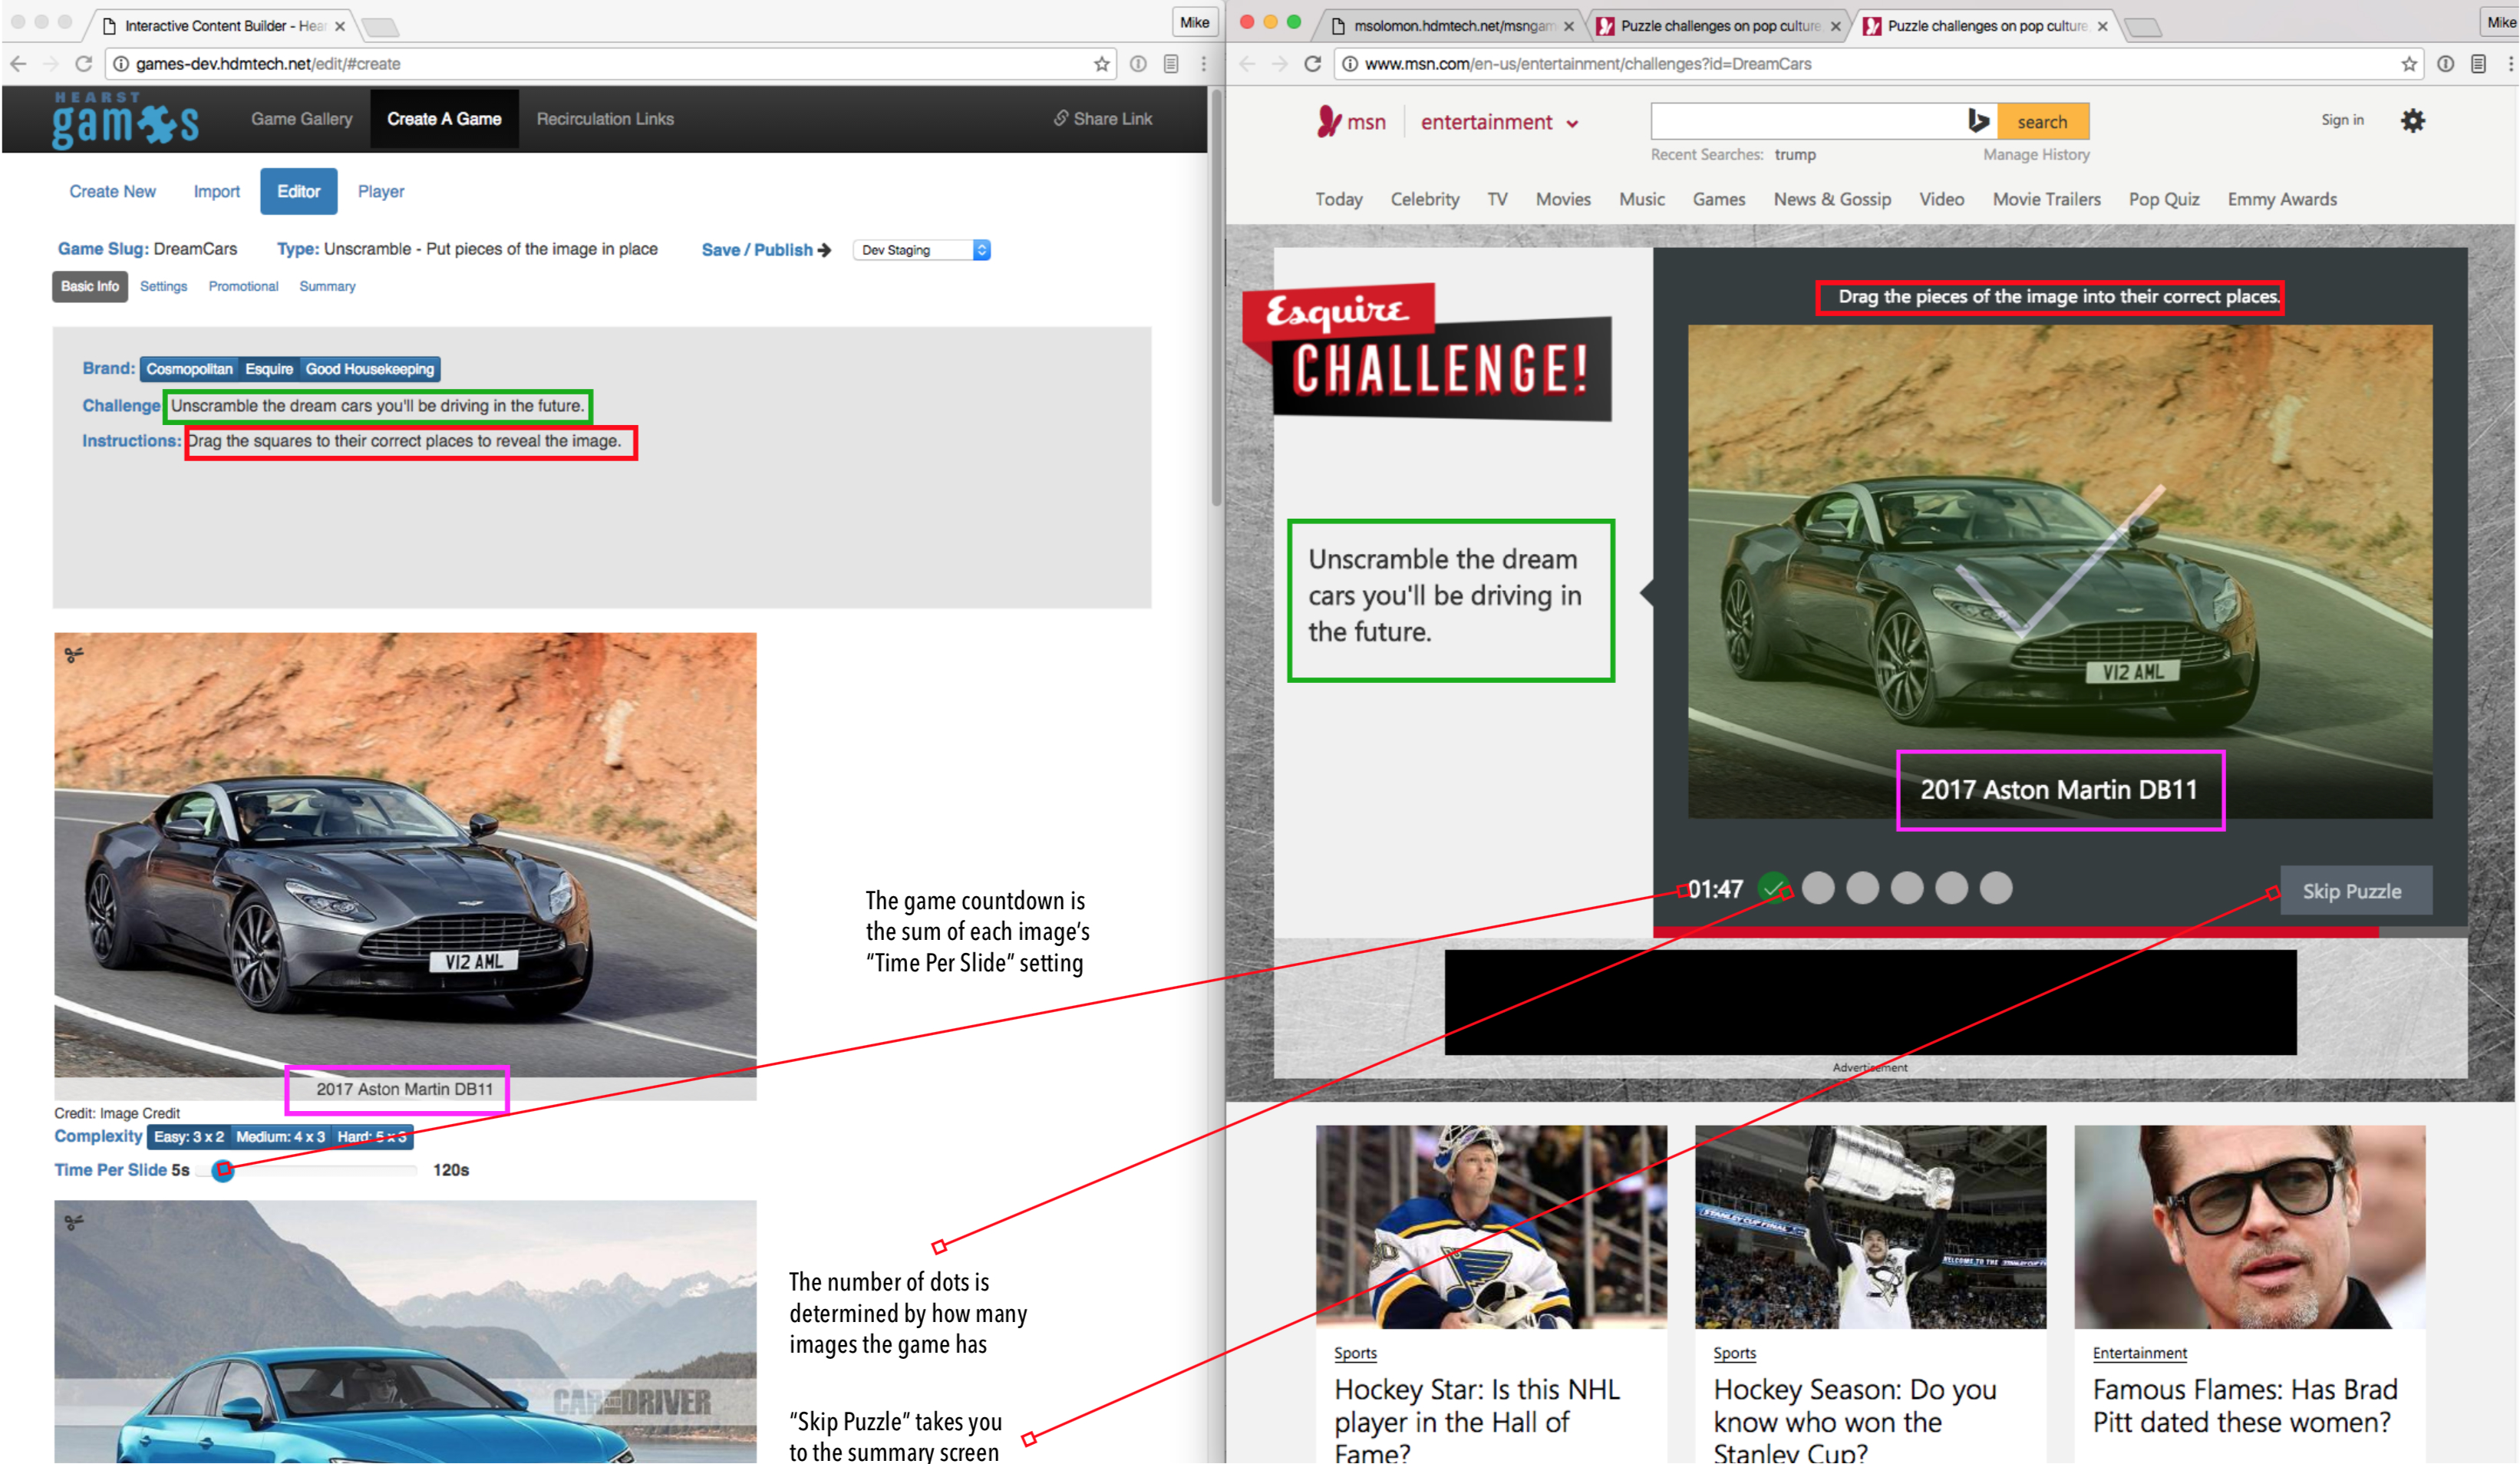Close the msolomon.hdmtech.net tab
Screen dimensions: 2520x1464
(1568, 26)
